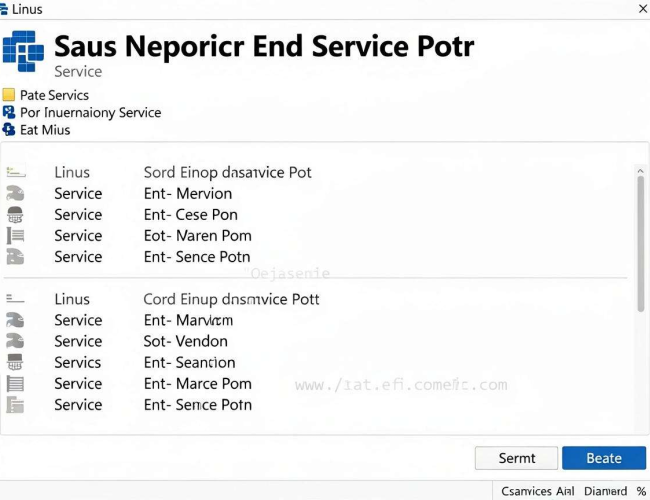Click icon beside Eot- Maren Pom row
This screenshot has height=500, width=650.
[x=15, y=236]
